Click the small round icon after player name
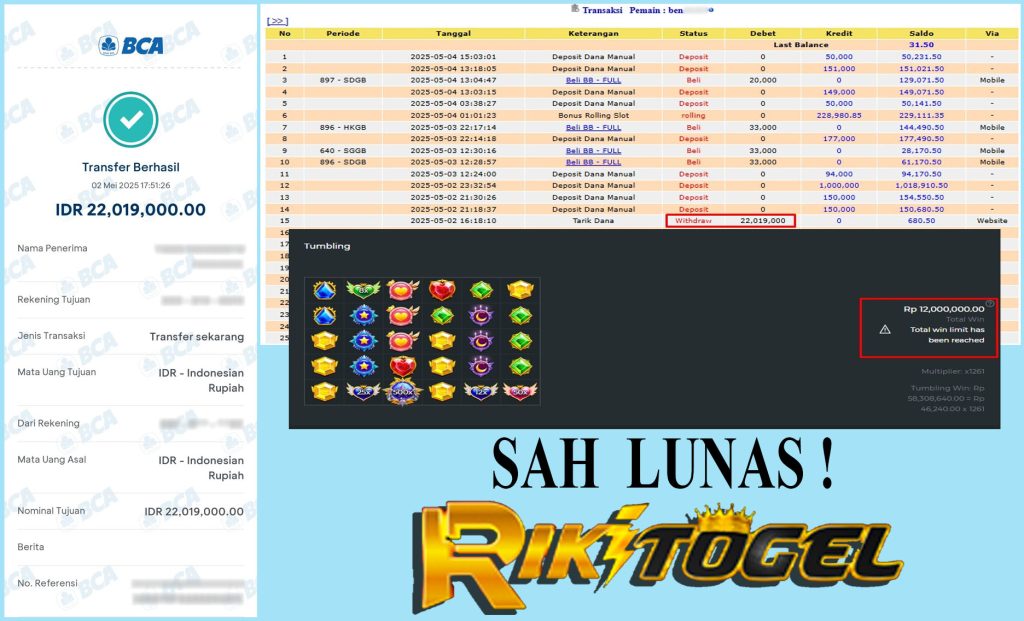Image resolution: width=1024 pixels, height=621 pixels. pos(711,10)
